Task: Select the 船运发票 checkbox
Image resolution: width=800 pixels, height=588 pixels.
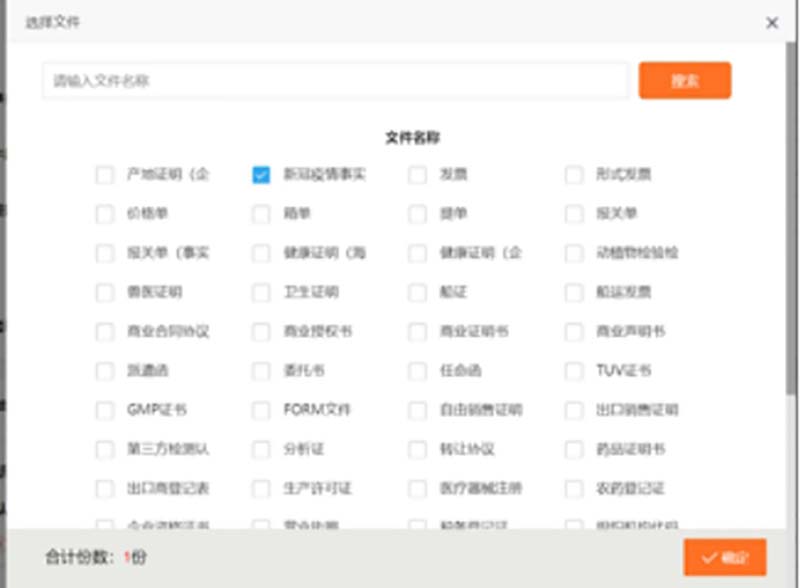Action: (x=574, y=293)
